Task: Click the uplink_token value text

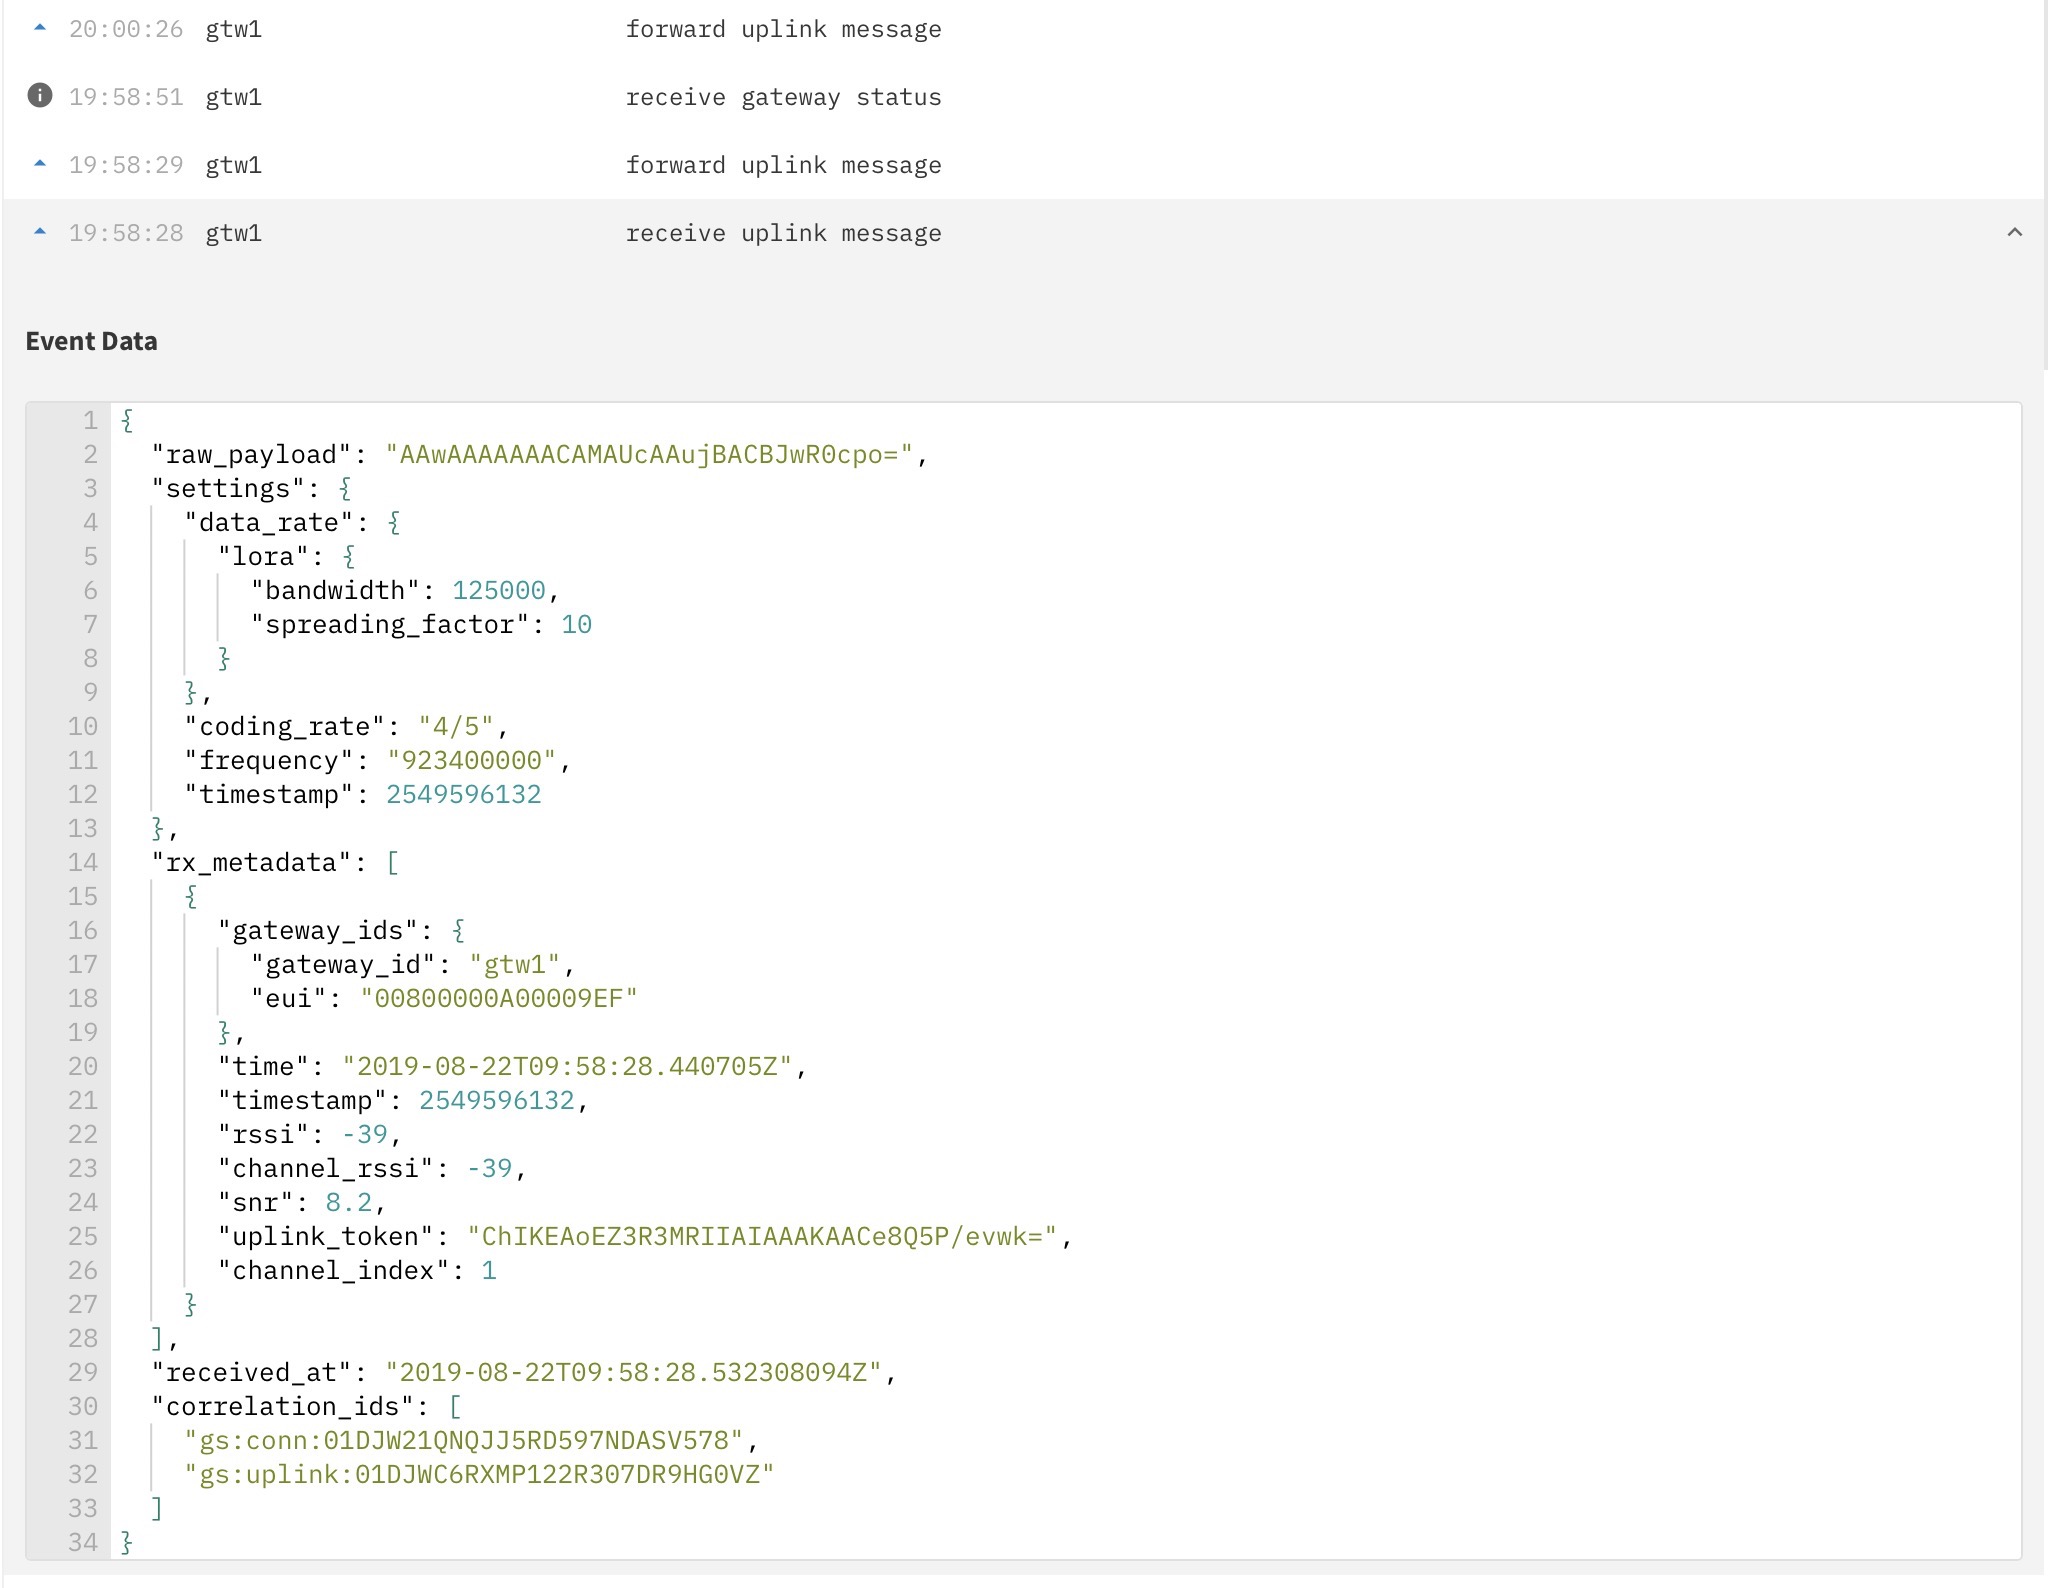Action: [762, 1237]
